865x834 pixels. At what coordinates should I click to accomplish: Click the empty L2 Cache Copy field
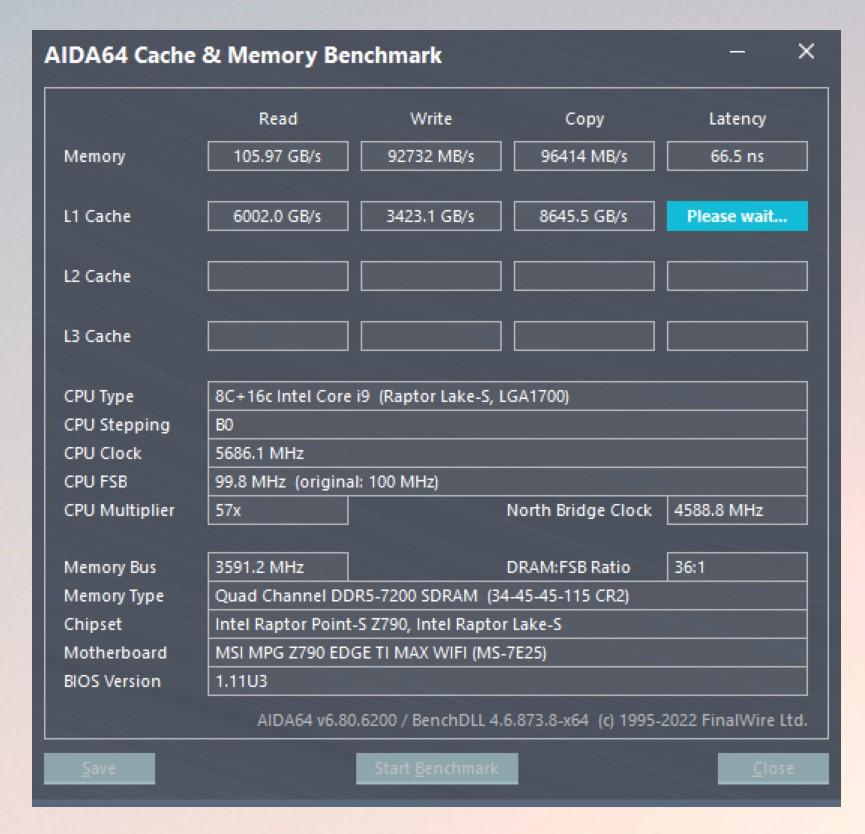point(584,276)
